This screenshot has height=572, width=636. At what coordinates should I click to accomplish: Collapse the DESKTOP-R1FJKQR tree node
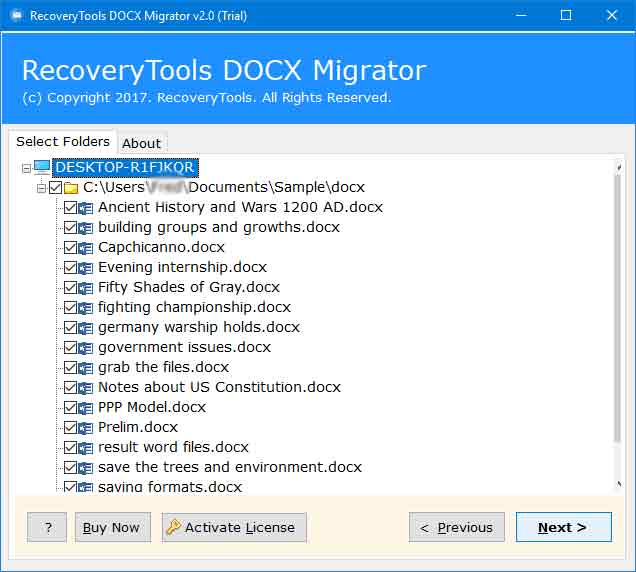(x=26, y=168)
